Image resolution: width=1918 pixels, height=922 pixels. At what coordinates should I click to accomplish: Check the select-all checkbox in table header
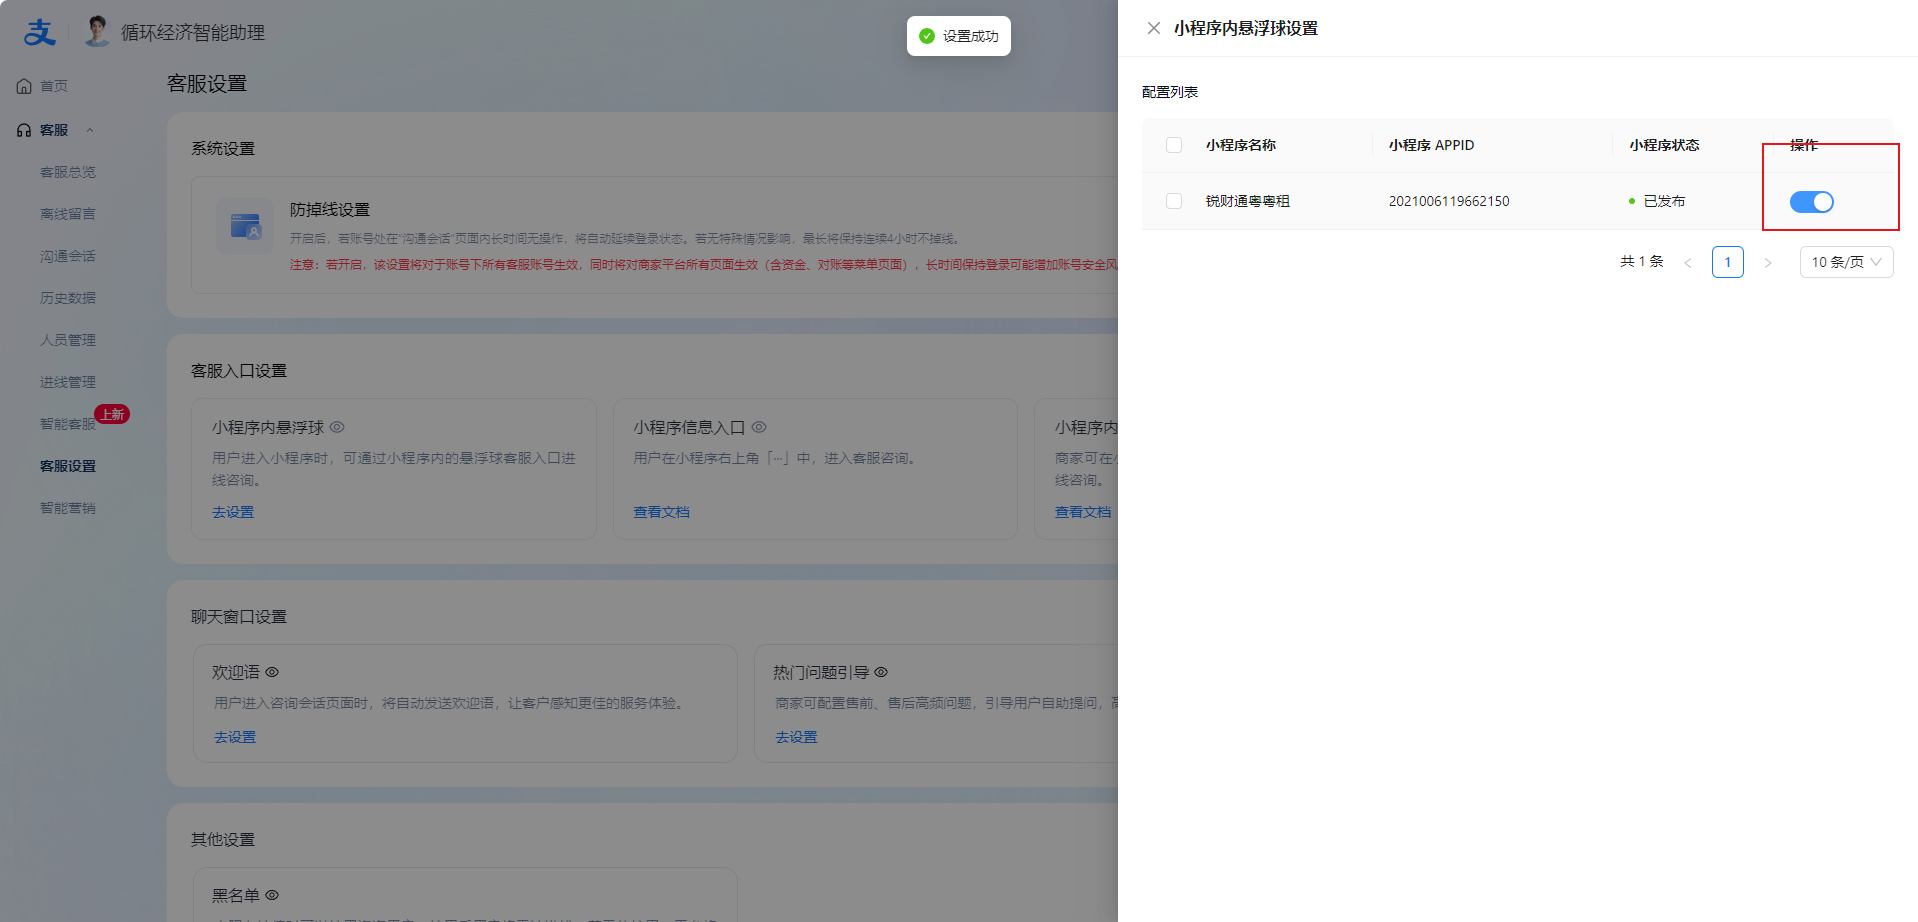[1174, 145]
